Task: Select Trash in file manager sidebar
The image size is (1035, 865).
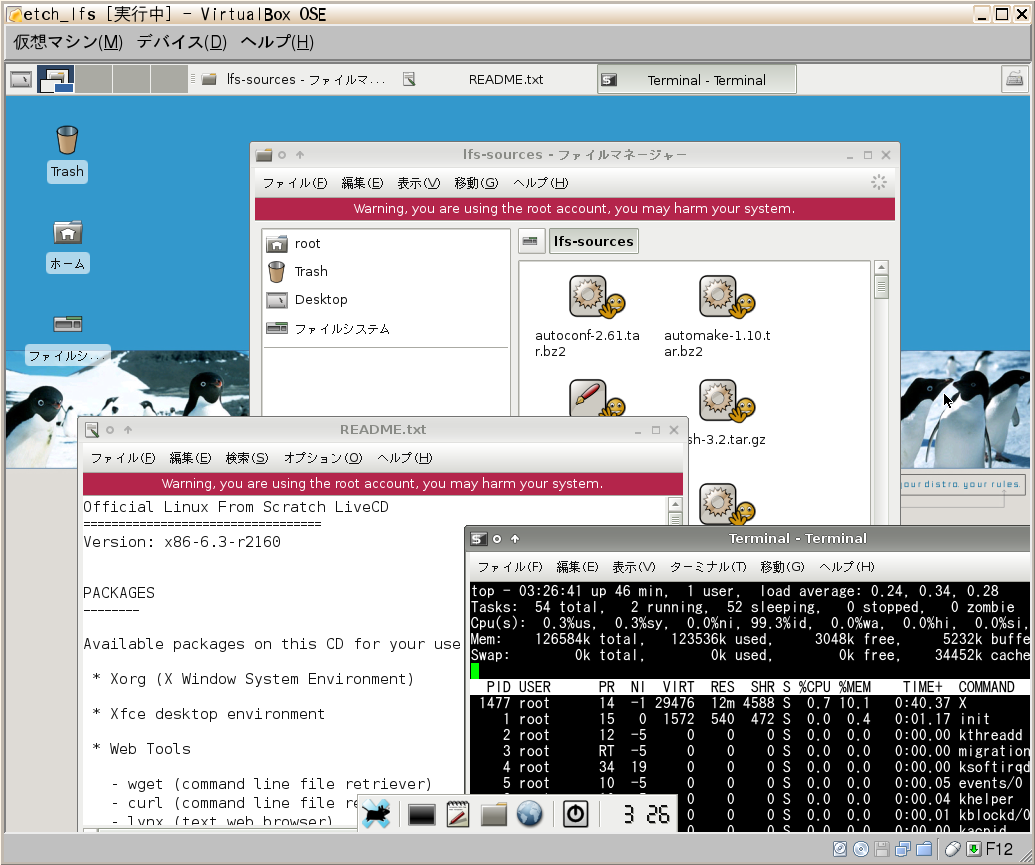Action: 385,271
